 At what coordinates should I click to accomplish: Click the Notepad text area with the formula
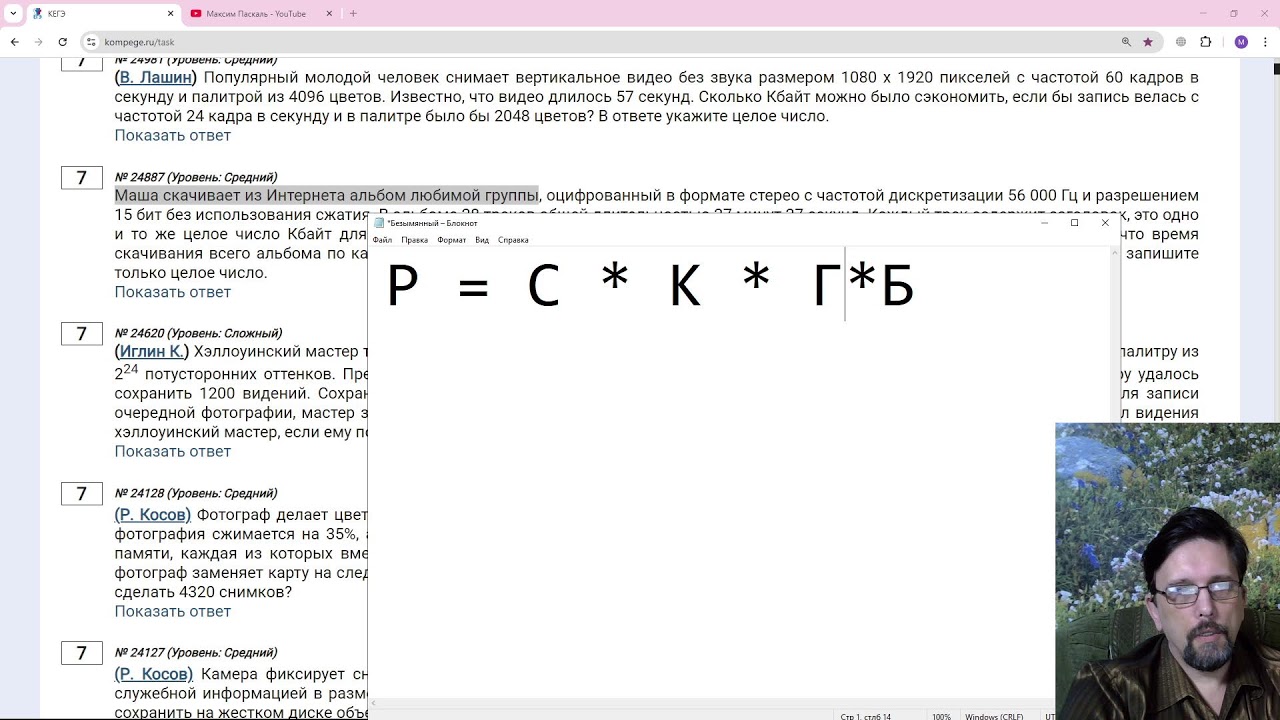[739, 472]
